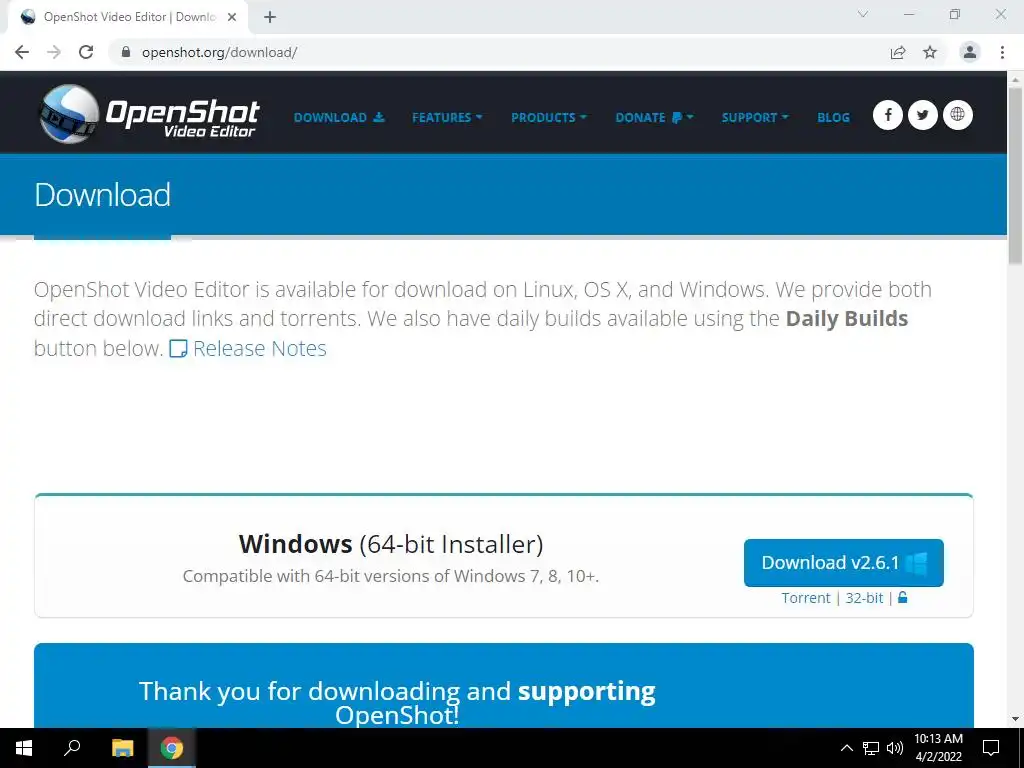The width and height of the screenshot is (1024, 768).
Task: Select the OpenShot Video Editor browser tab
Action: (x=128, y=18)
